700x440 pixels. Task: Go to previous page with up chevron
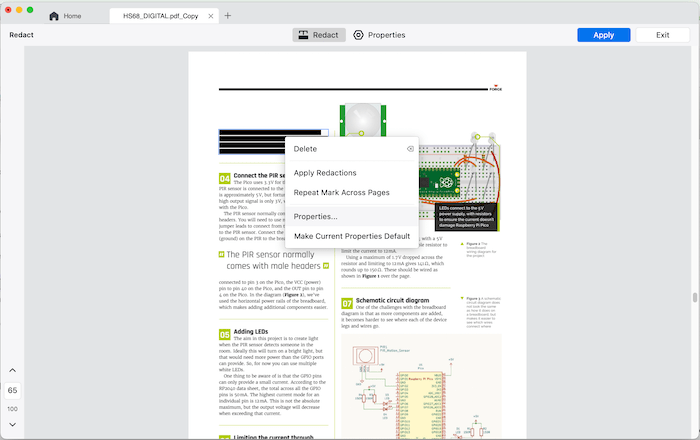point(13,372)
